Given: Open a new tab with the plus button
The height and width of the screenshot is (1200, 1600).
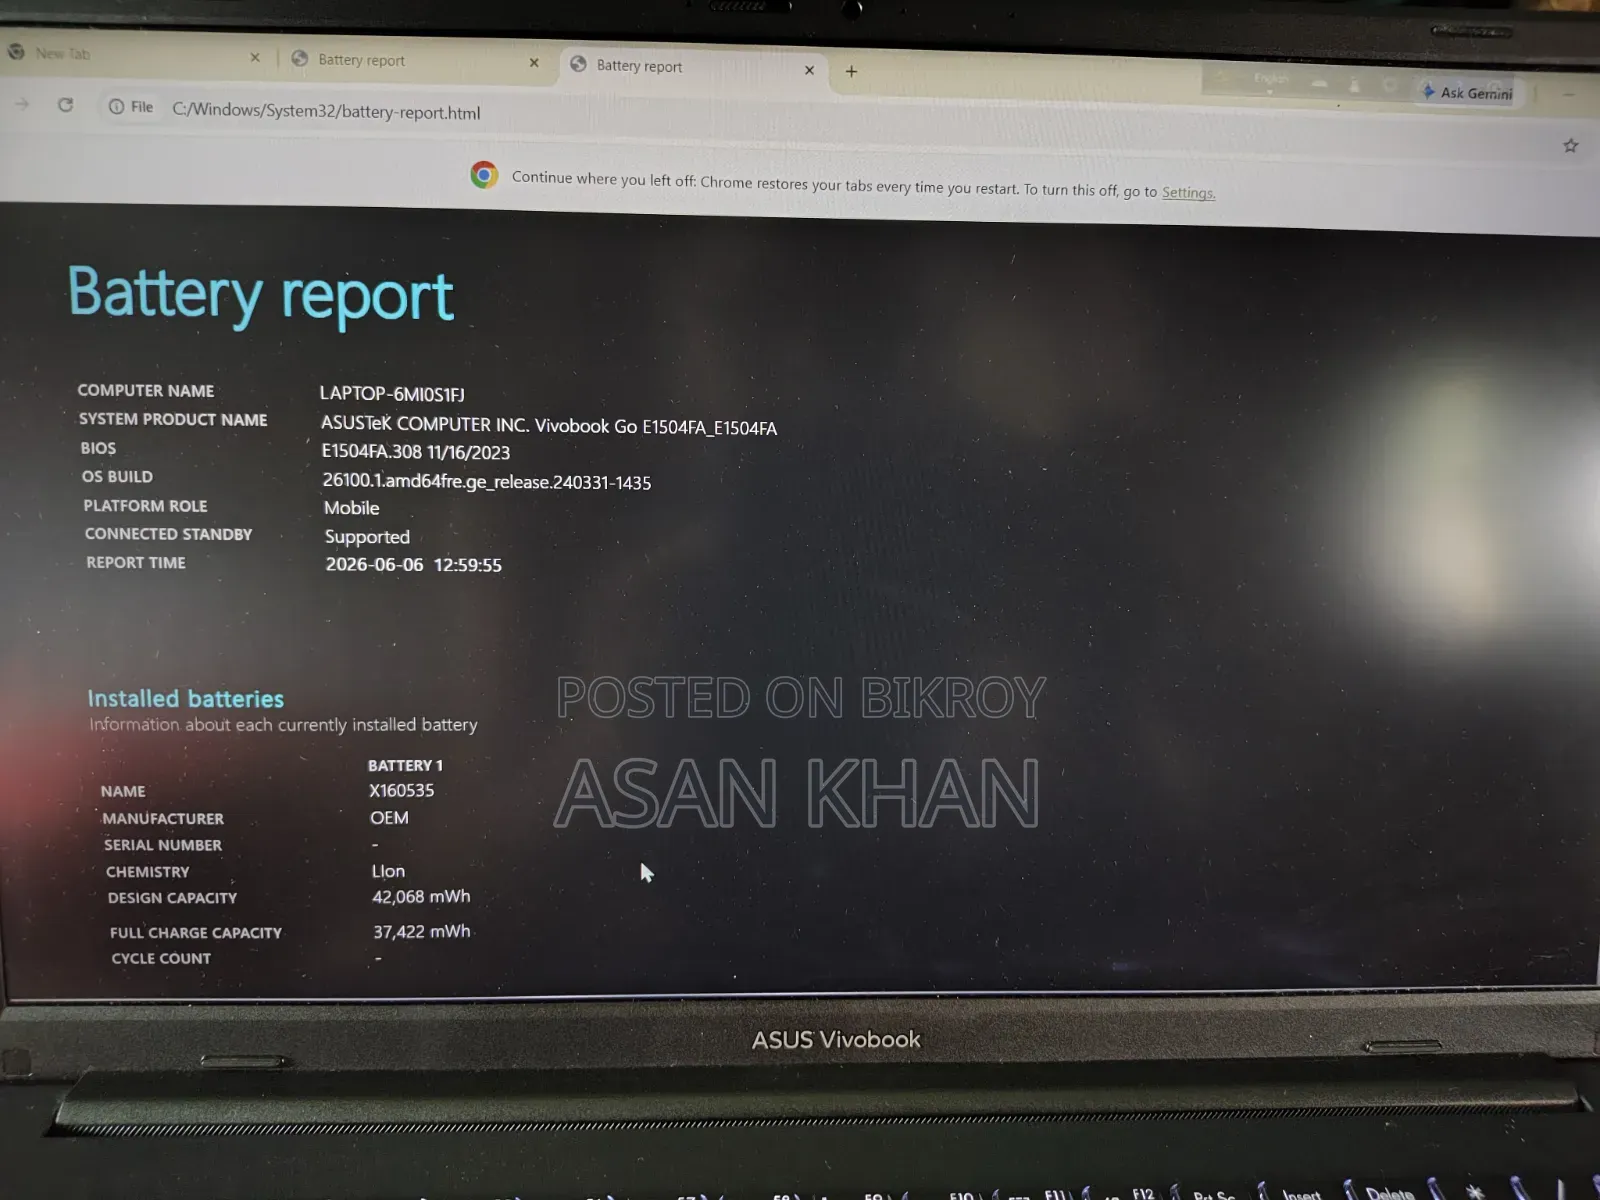Looking at the screenshot, I should pos(851,71).
